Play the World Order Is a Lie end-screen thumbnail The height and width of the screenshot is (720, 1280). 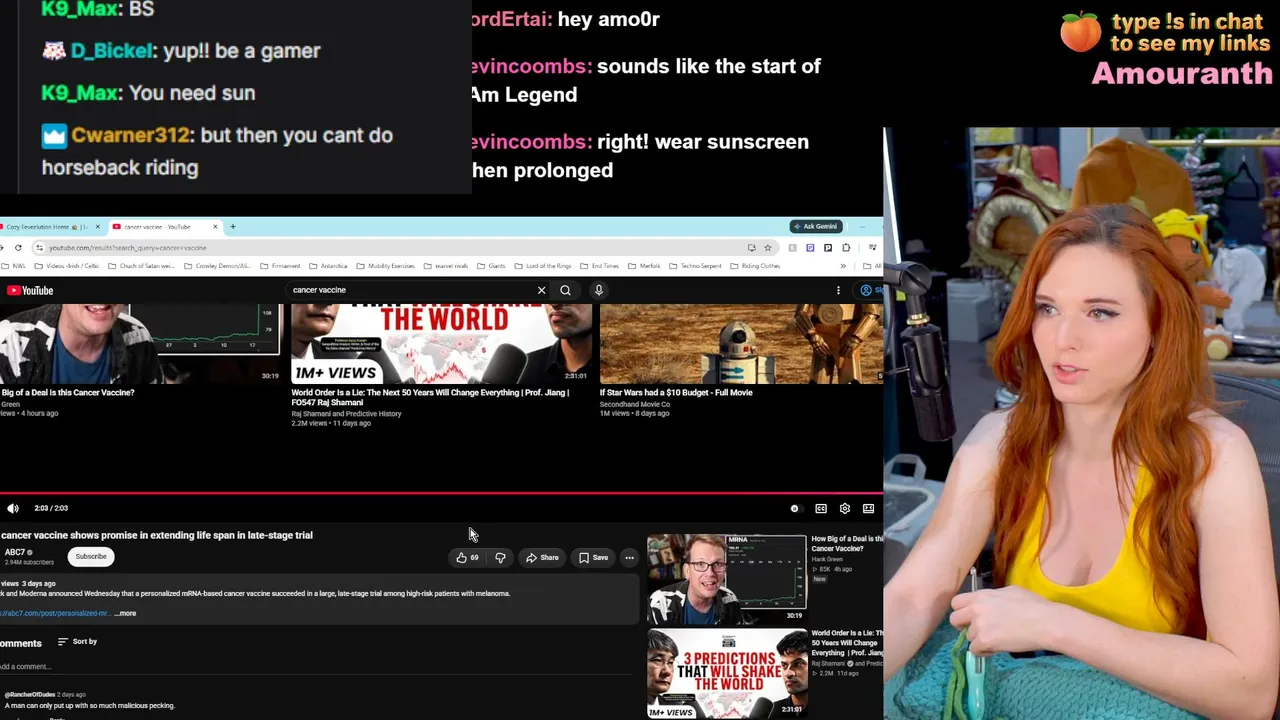pos(440,343)
